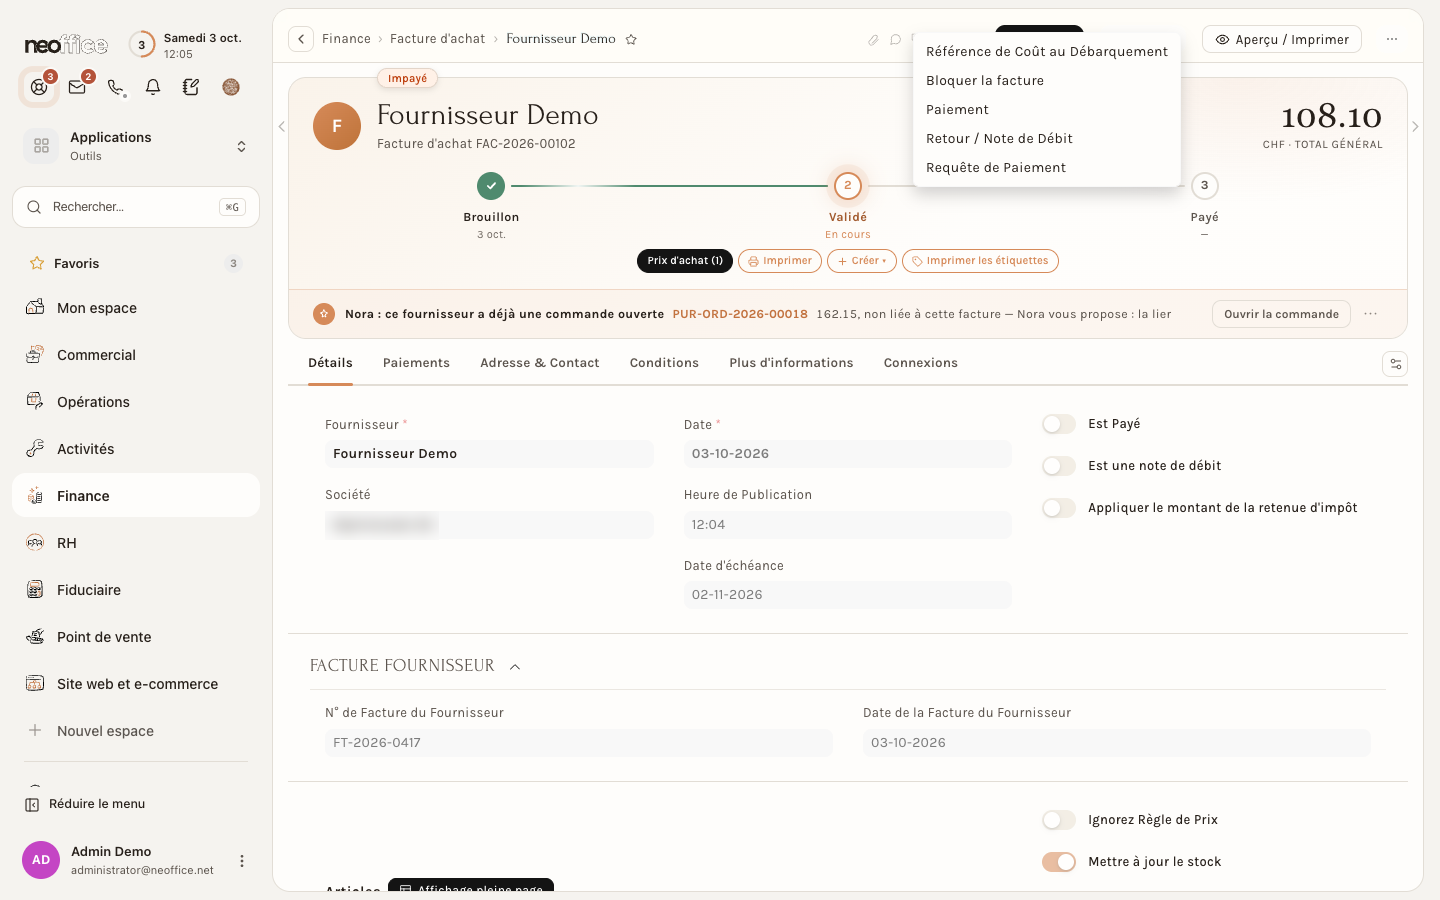Viewport: 1440px width, 900px height.
Task: Click the N° de Facture du Fournisseur field
Action: point(578,743)
